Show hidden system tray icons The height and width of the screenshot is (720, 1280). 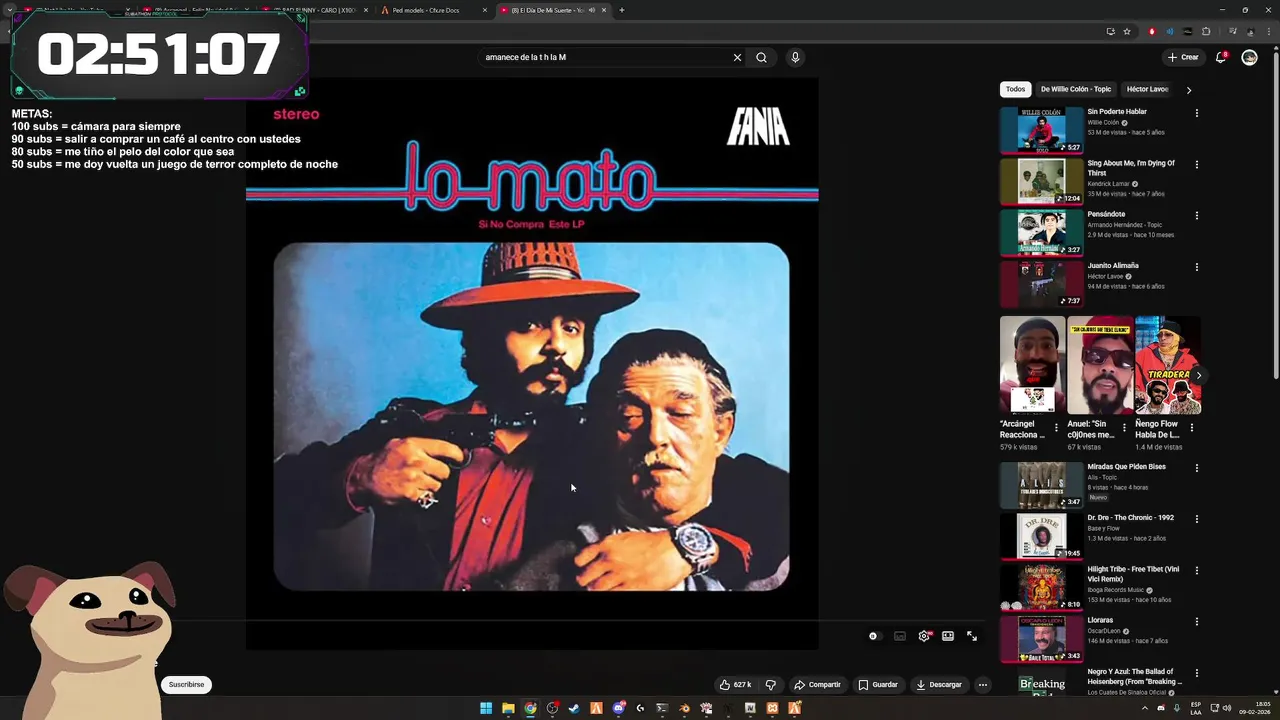pos(1145,708)
